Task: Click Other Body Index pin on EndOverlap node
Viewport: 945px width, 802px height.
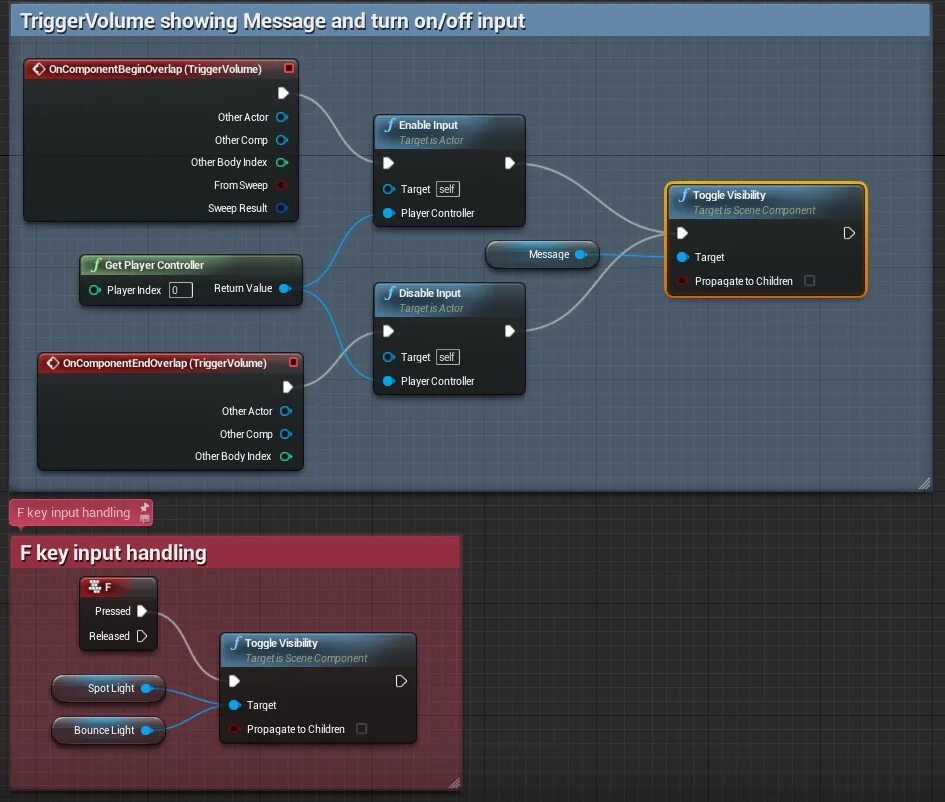Action: (x=286, y=456)
